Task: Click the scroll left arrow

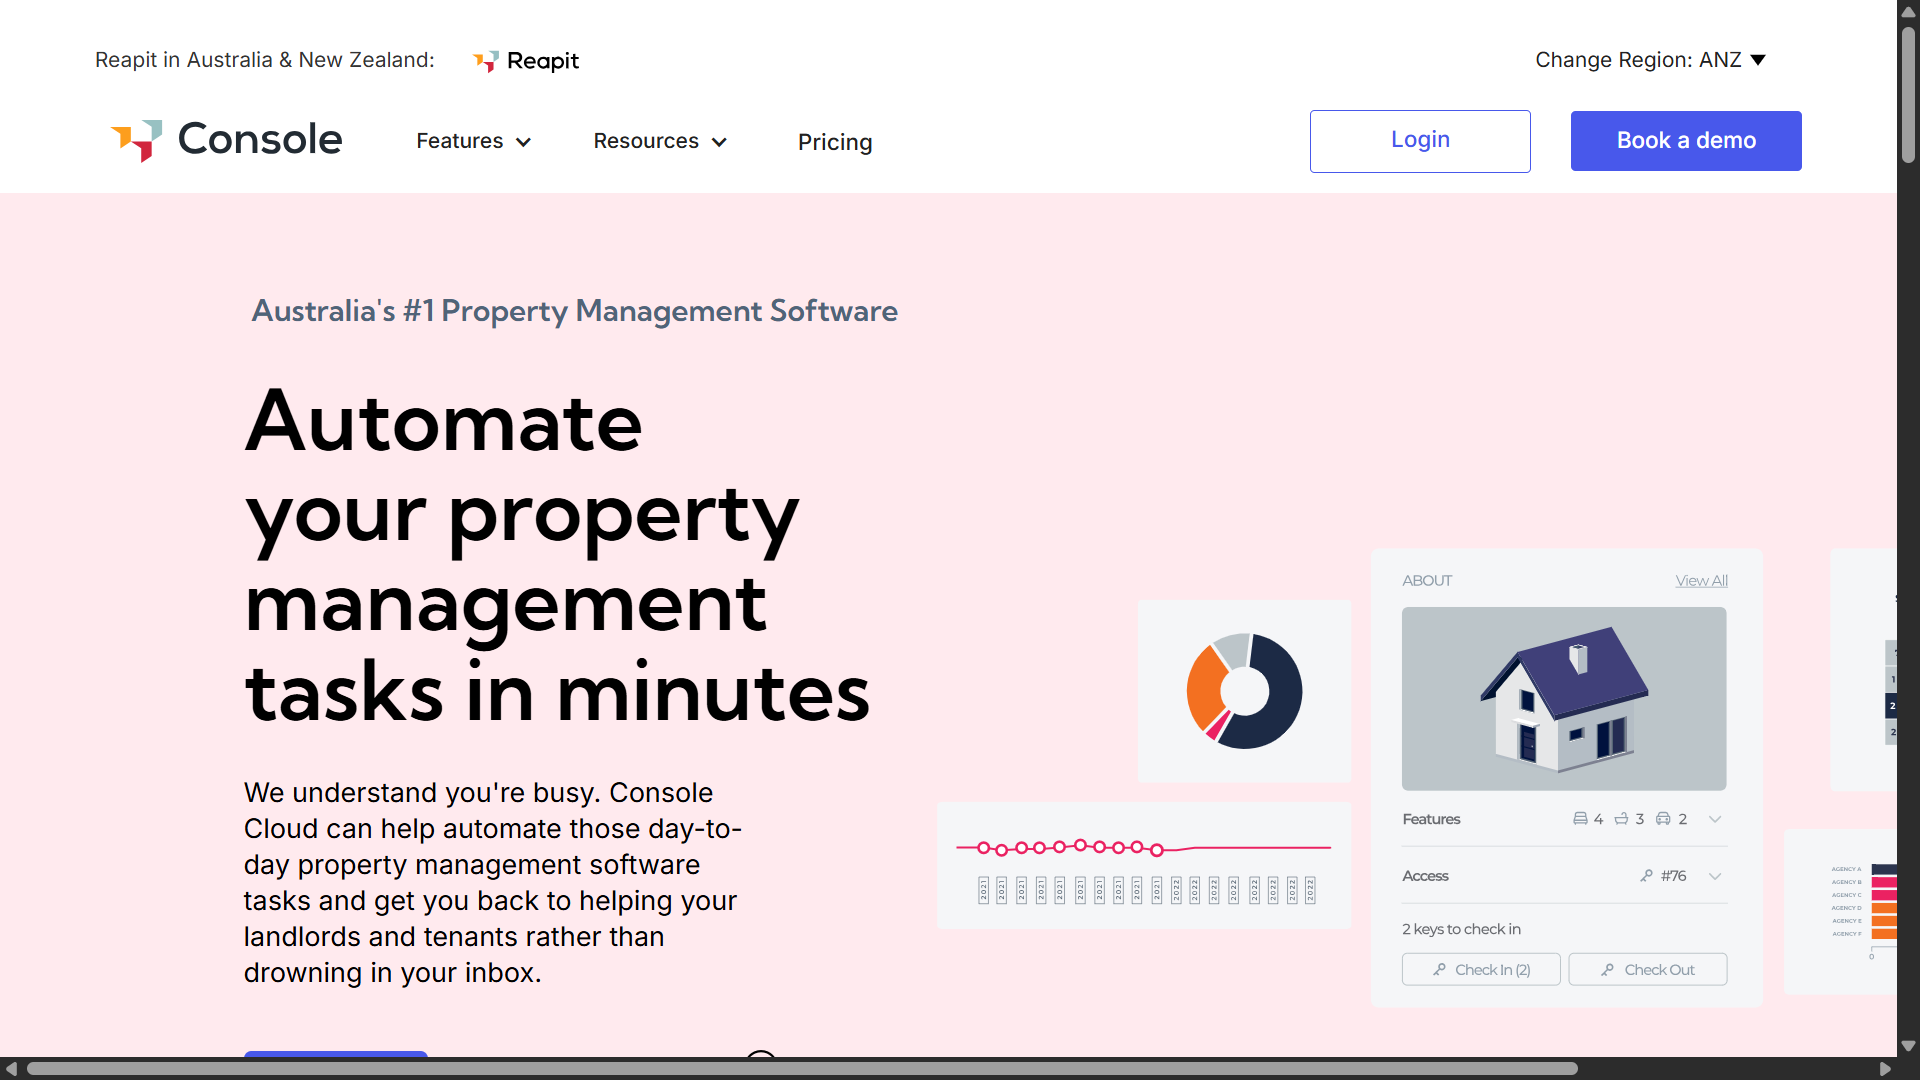Action: (x=11, y=1069)
